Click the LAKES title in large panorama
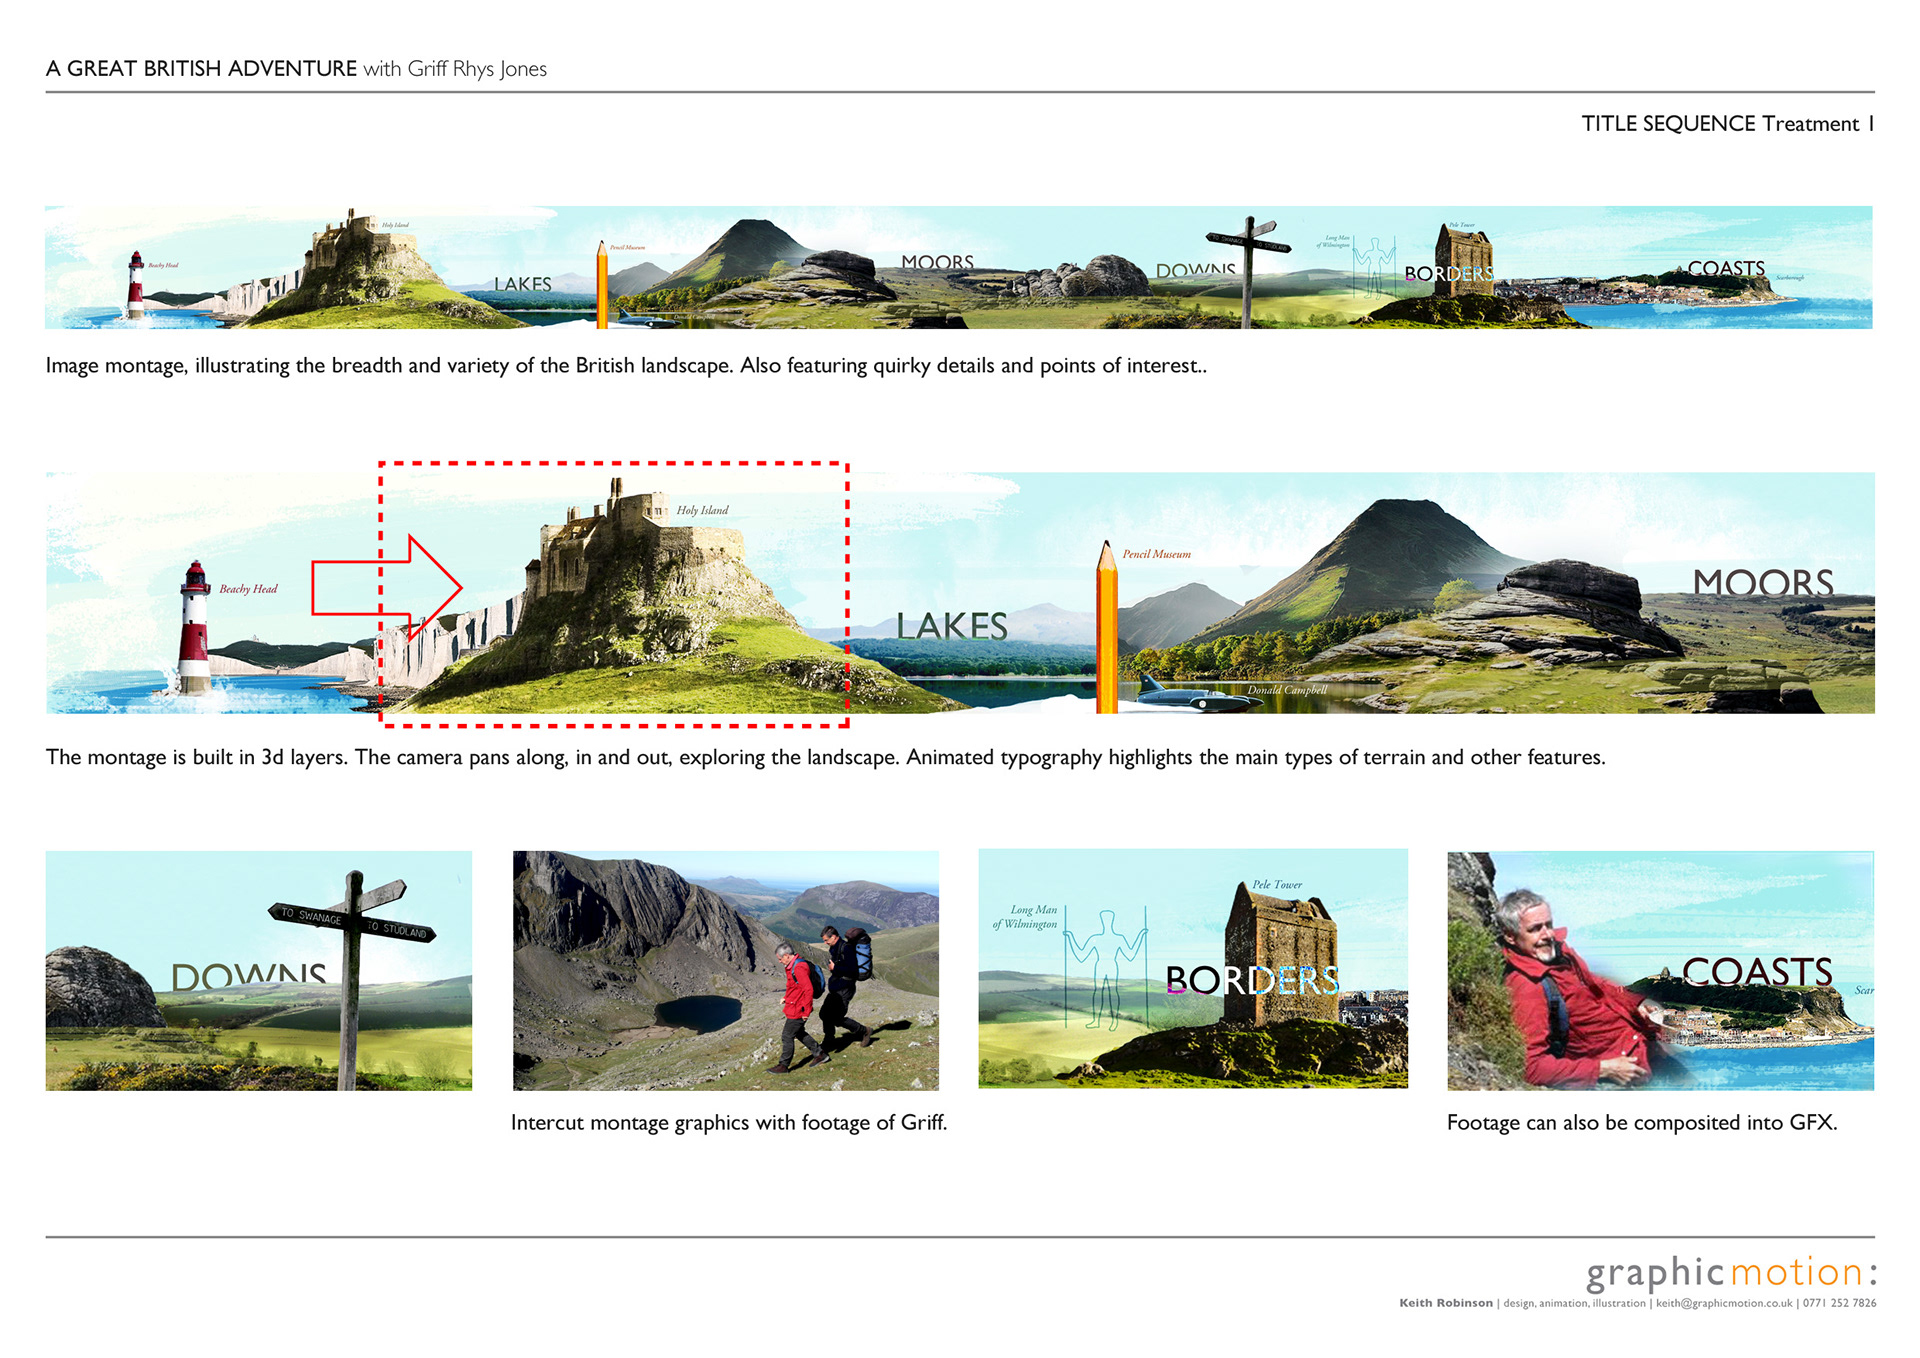Screen dimensions: 1920x1358 (951, 626)
